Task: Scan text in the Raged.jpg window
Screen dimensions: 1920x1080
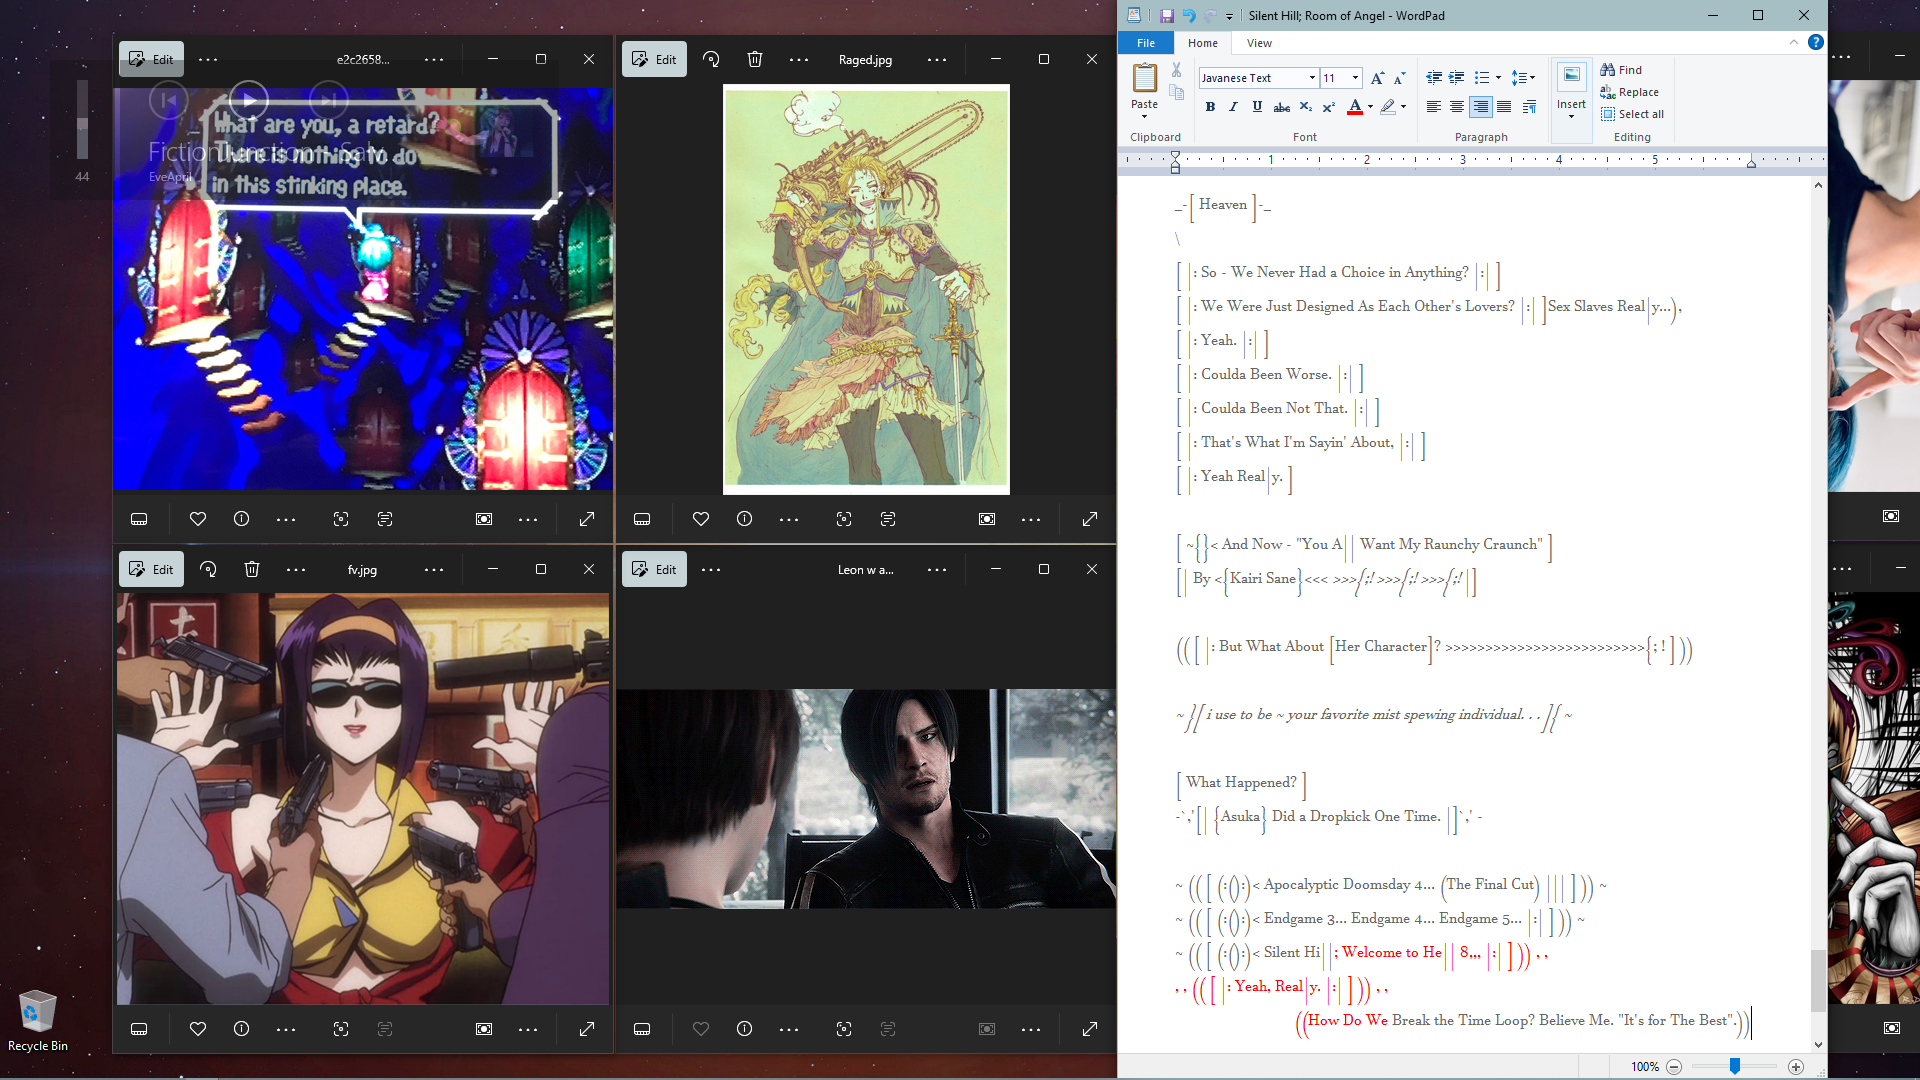Action: 888,519
